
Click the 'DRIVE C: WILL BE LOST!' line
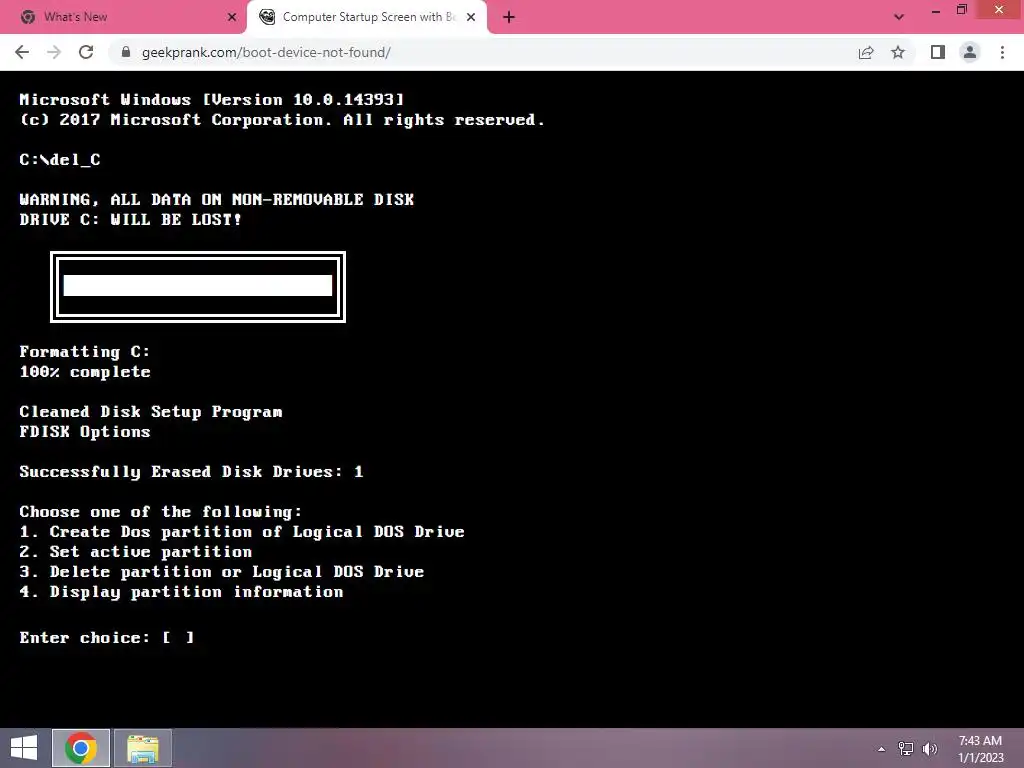click(x=130, y=219)
